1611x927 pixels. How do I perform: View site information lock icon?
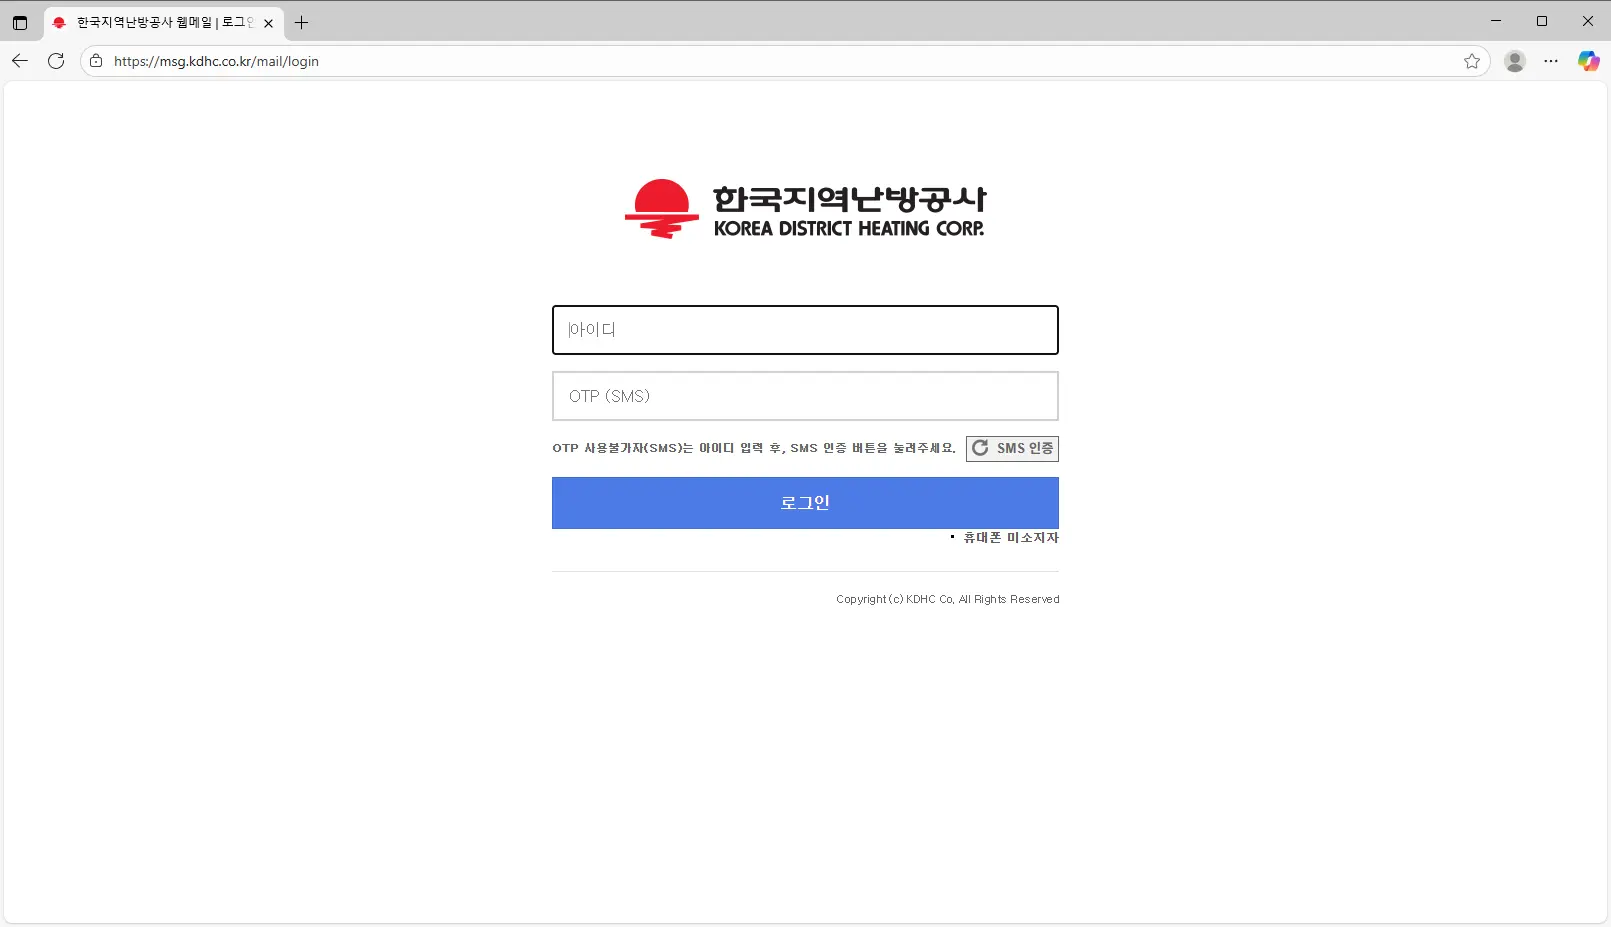pyautogui.click(x=96, y=61)
